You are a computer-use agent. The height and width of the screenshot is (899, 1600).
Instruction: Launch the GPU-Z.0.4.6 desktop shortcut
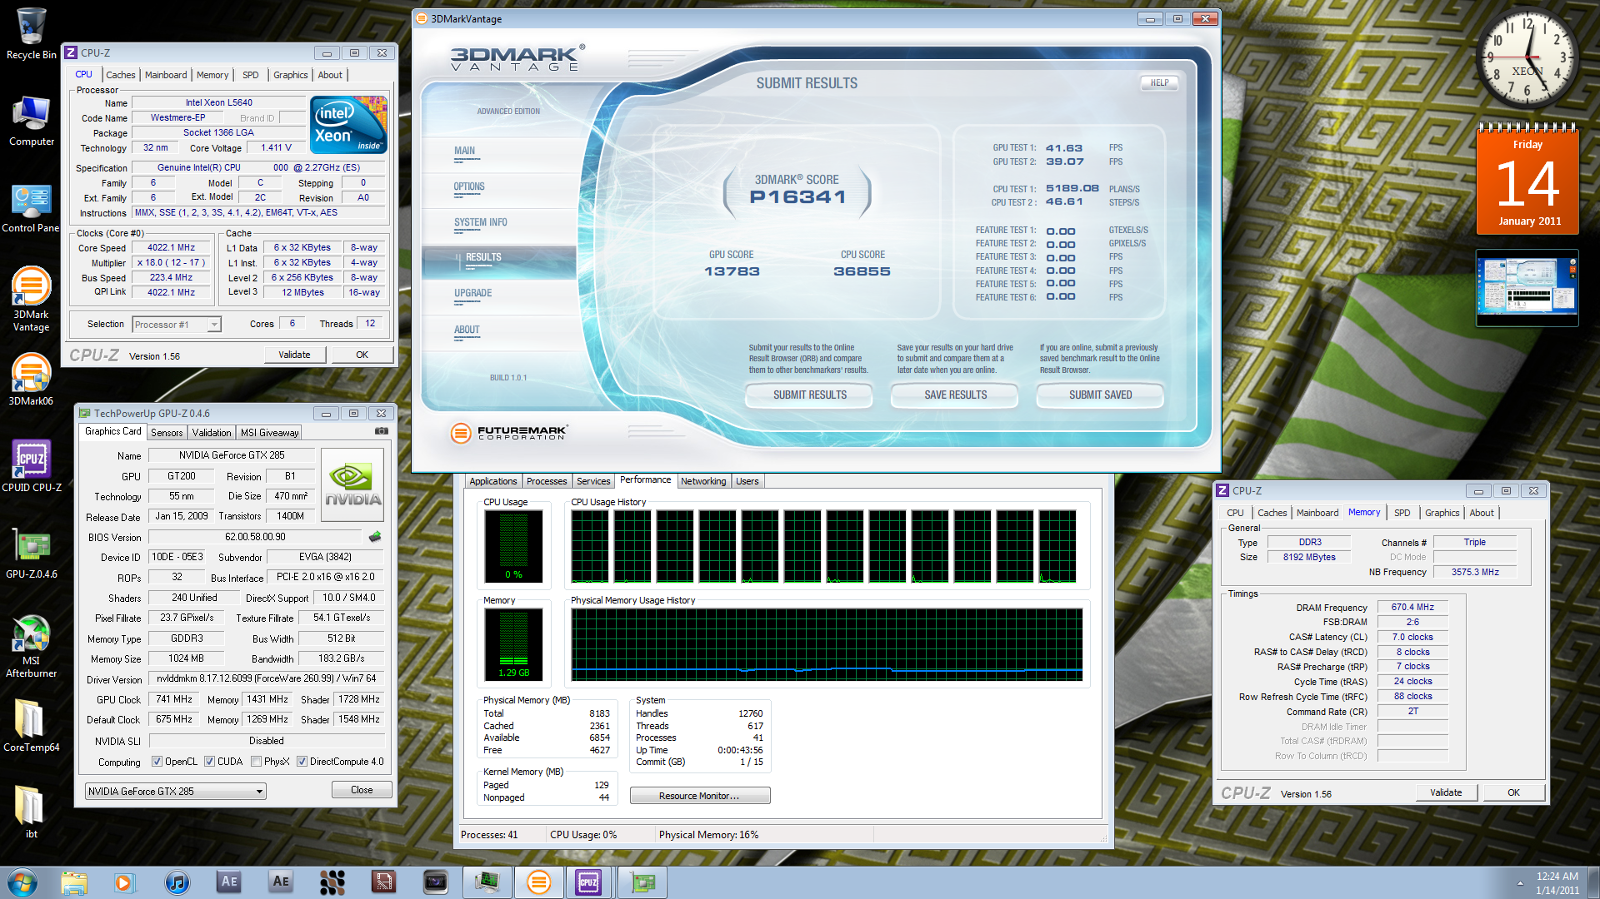click(x=31, y=553)
